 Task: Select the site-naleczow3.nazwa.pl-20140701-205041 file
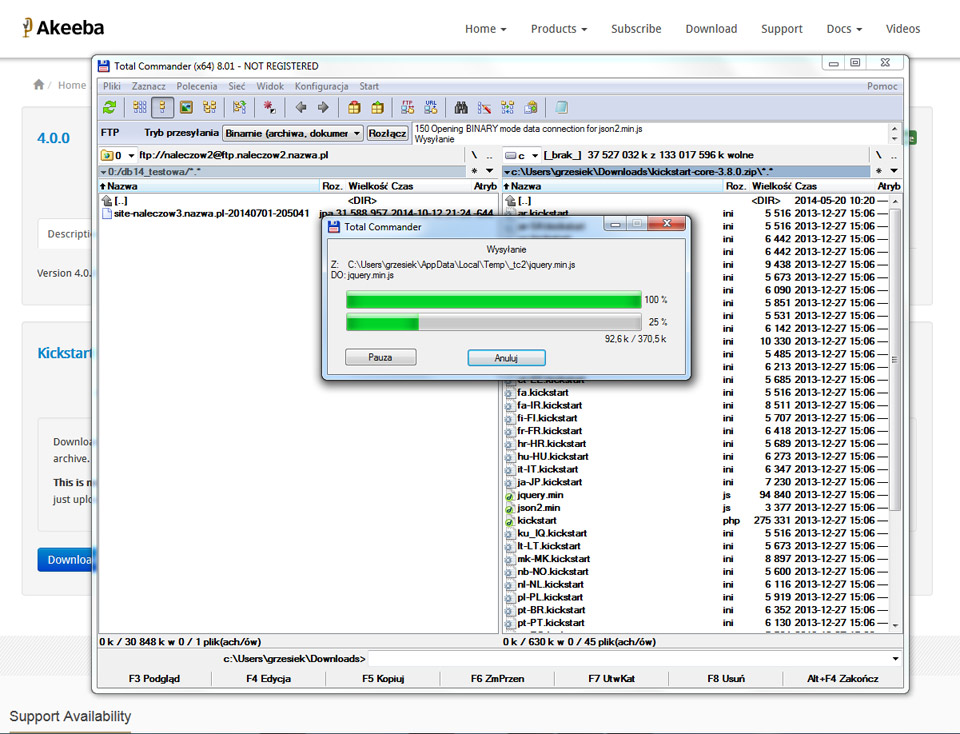[298, 213]
